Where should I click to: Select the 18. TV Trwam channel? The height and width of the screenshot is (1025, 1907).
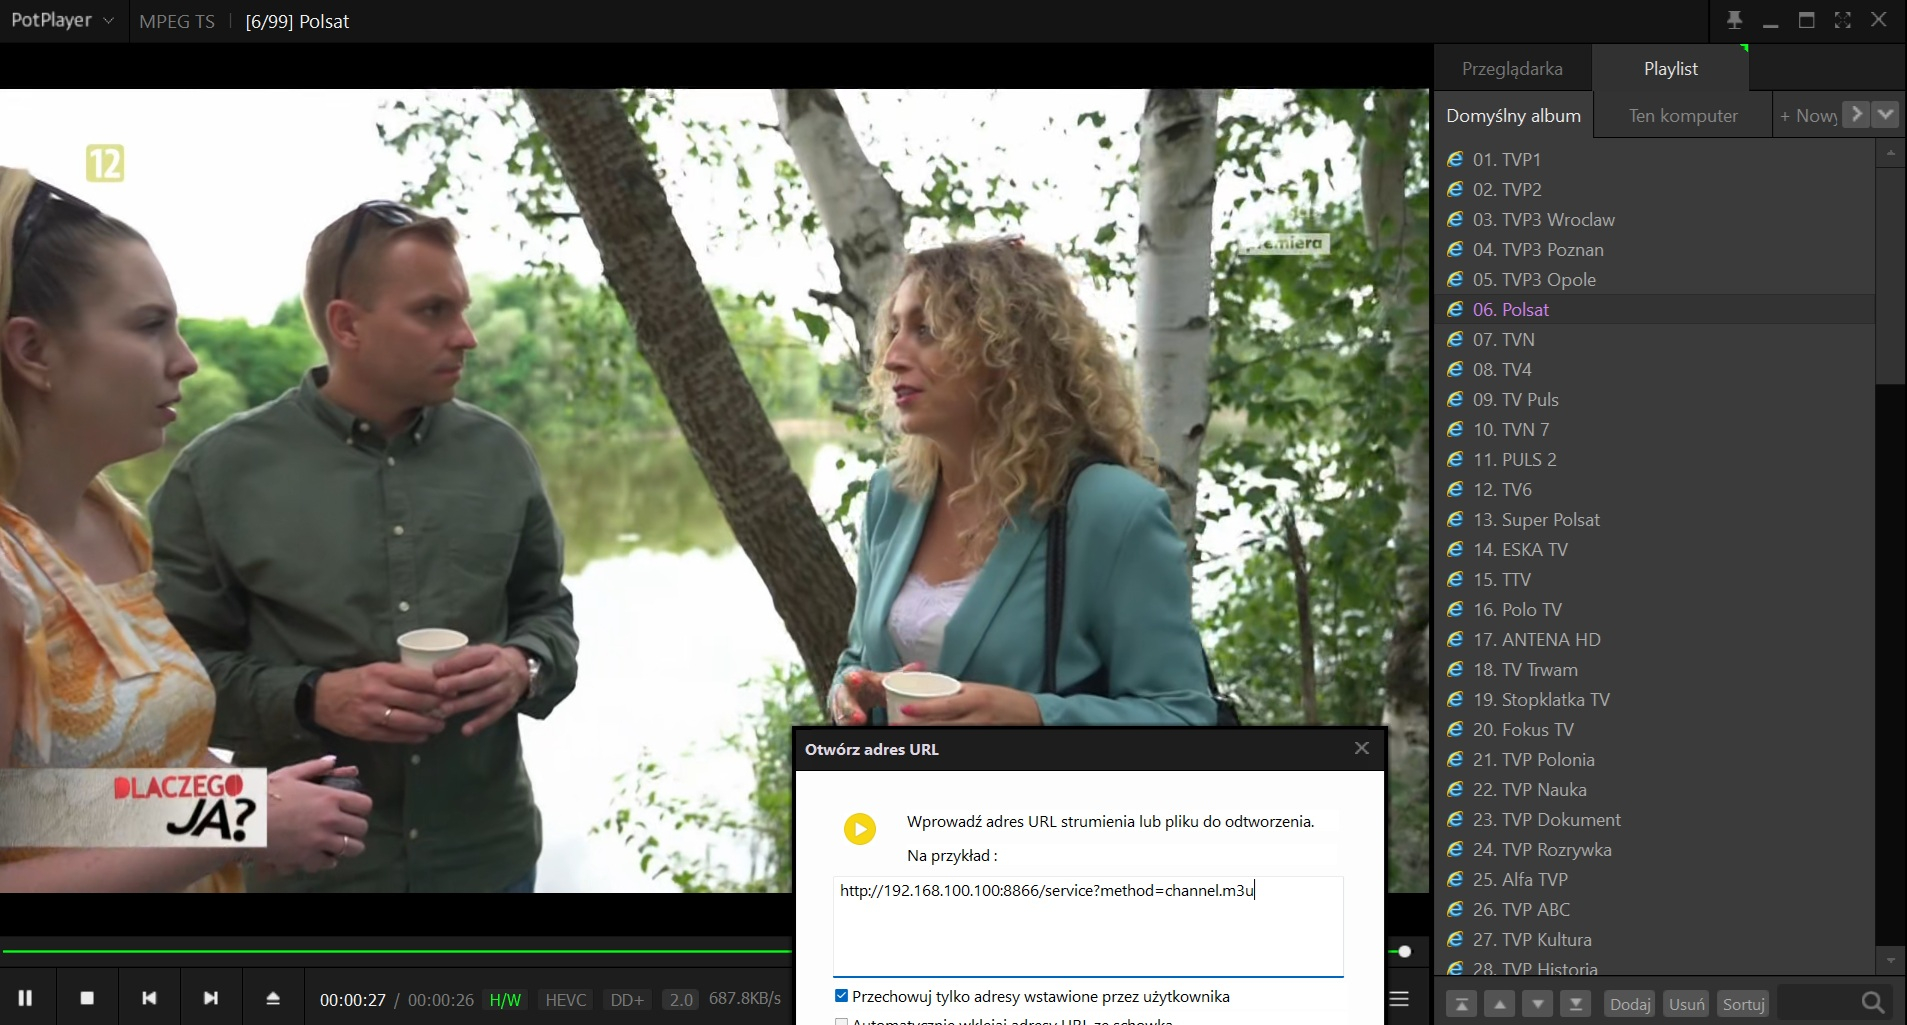tap(1655, 669)
